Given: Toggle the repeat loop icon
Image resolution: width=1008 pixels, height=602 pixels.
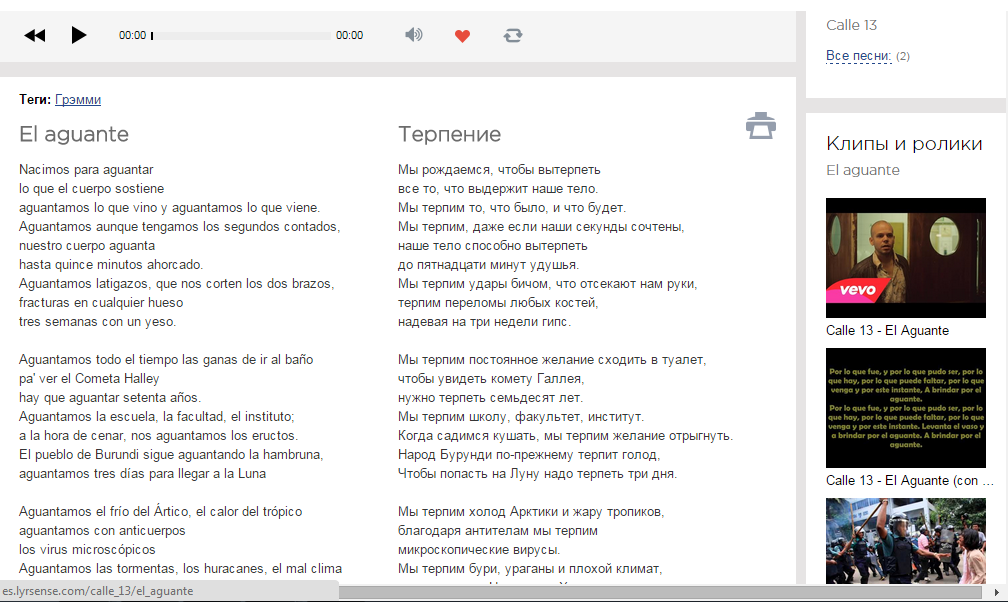Looking at the screenshot, I should click(513, 35).
